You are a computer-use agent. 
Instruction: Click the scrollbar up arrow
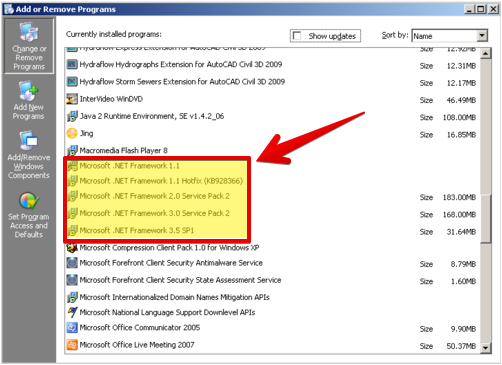(486, 53)
